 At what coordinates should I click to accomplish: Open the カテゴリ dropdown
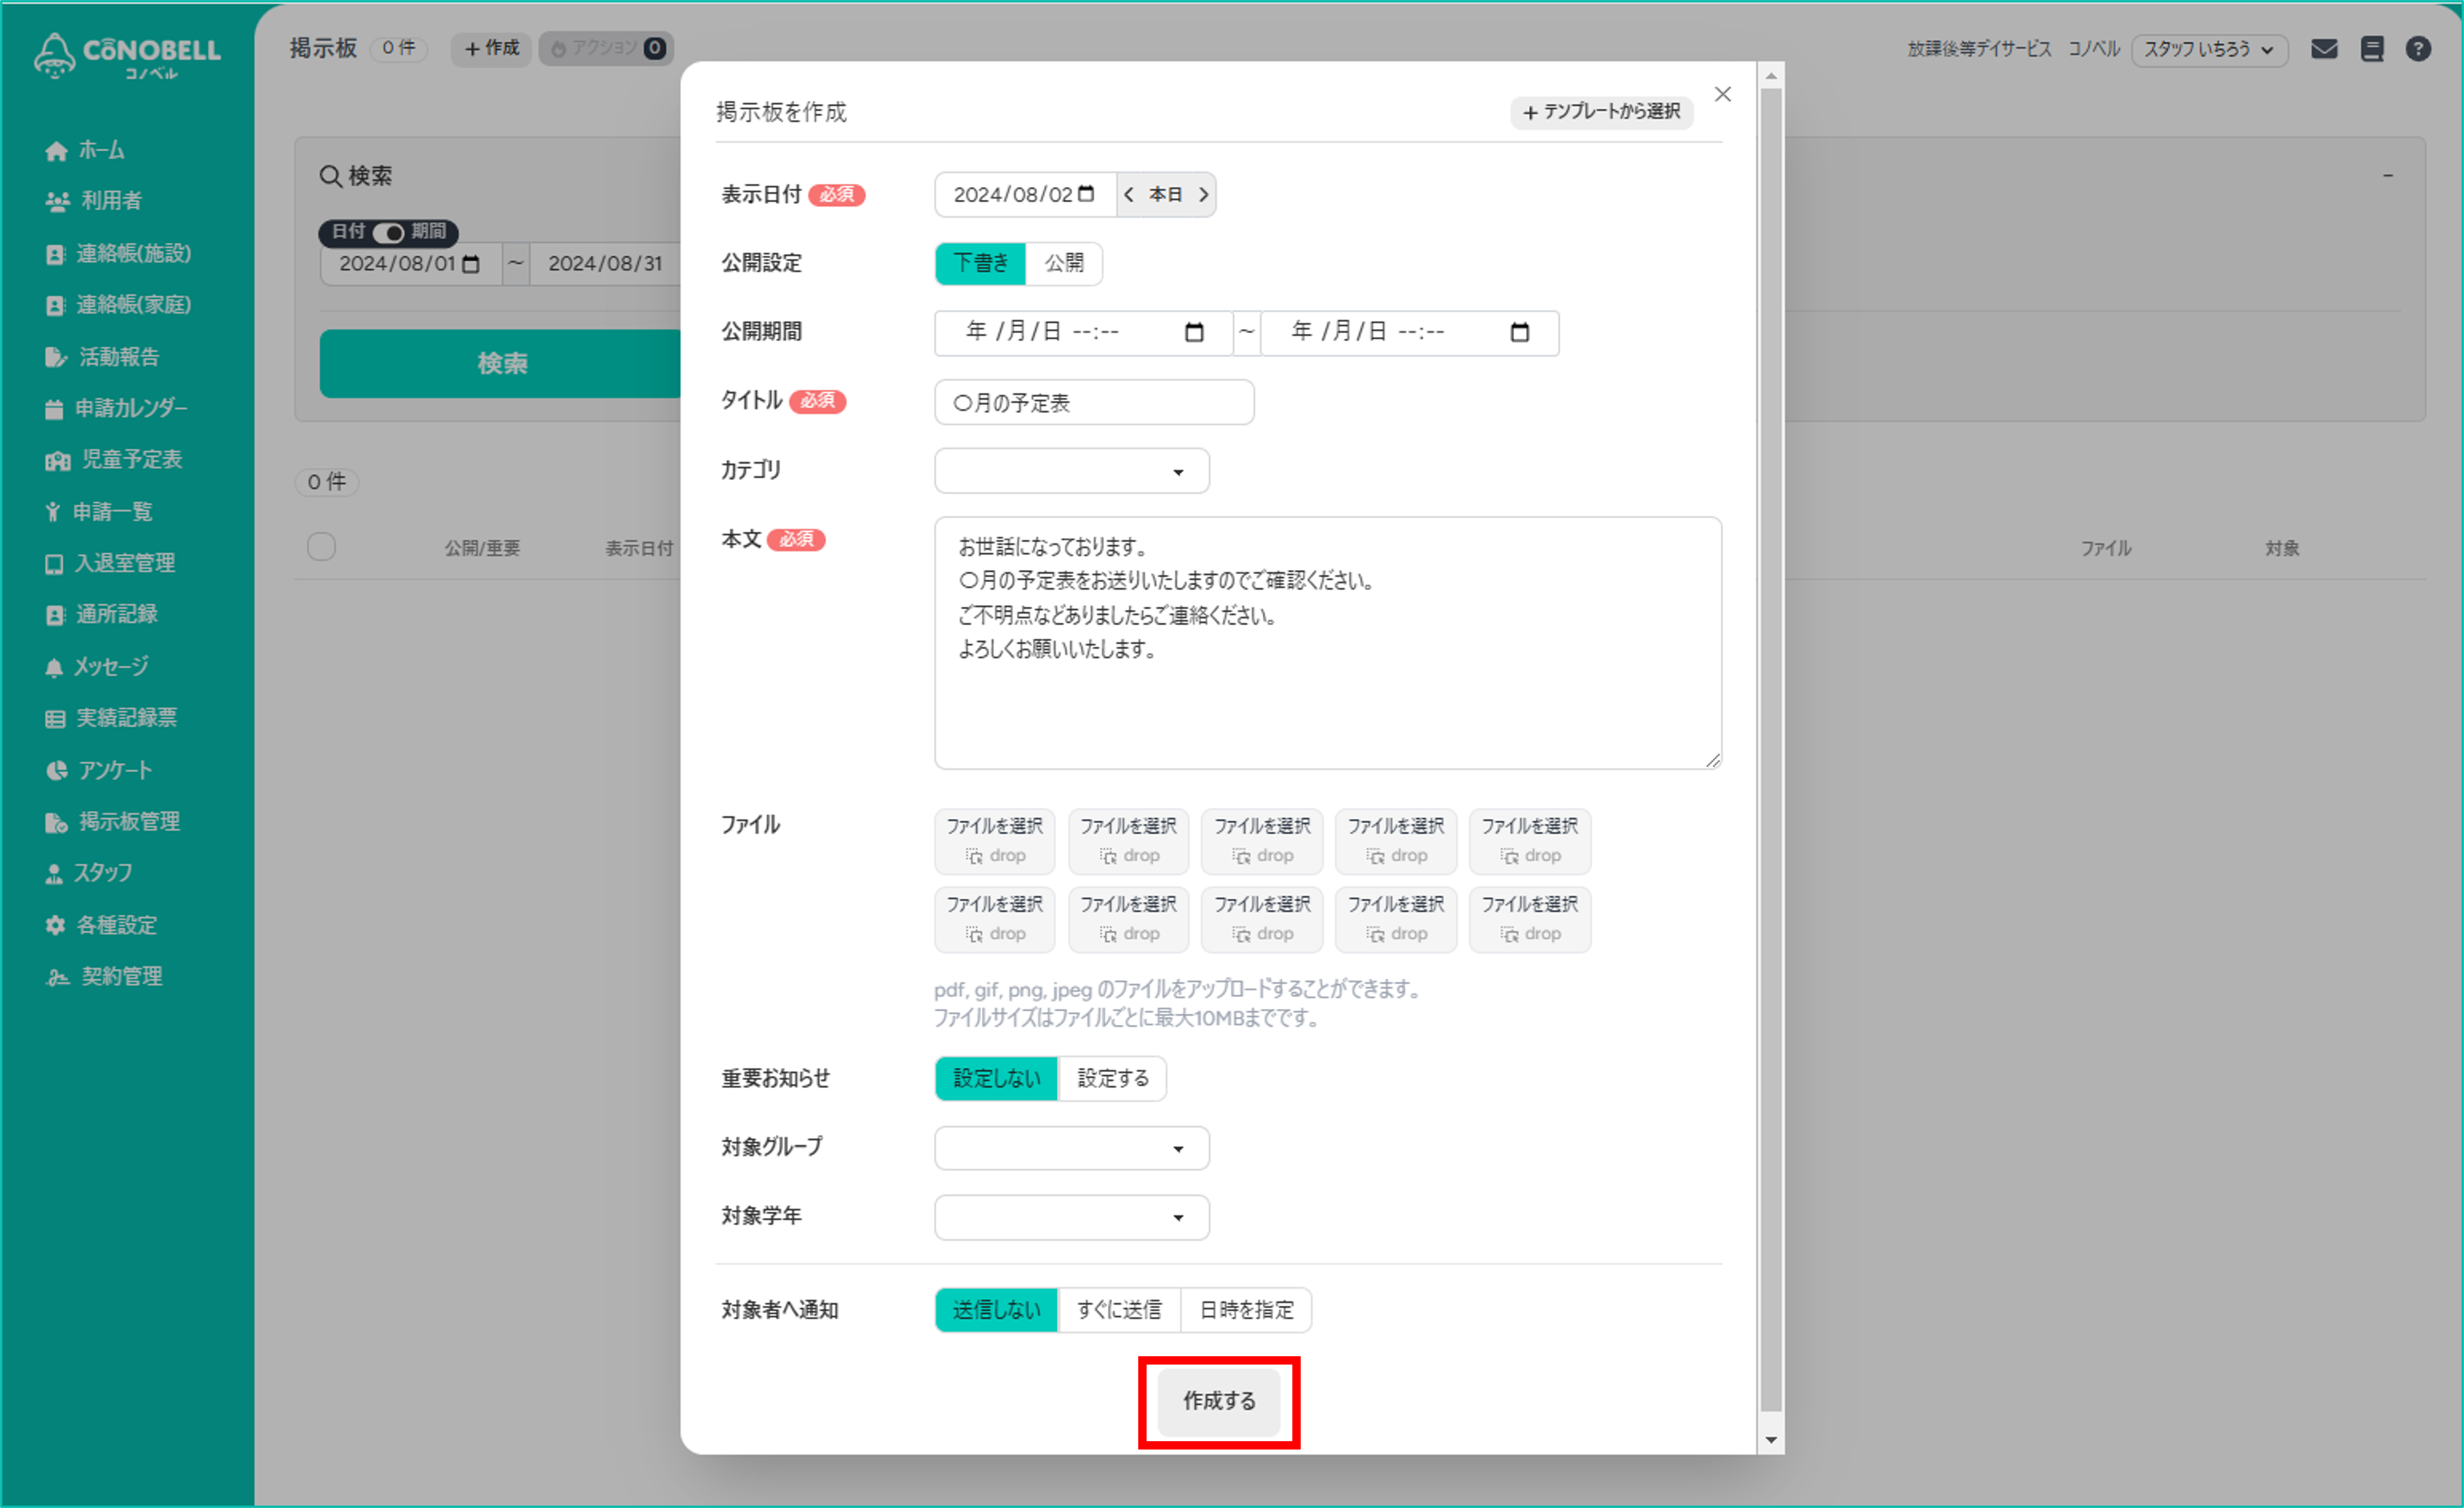tap(1072, 471)
